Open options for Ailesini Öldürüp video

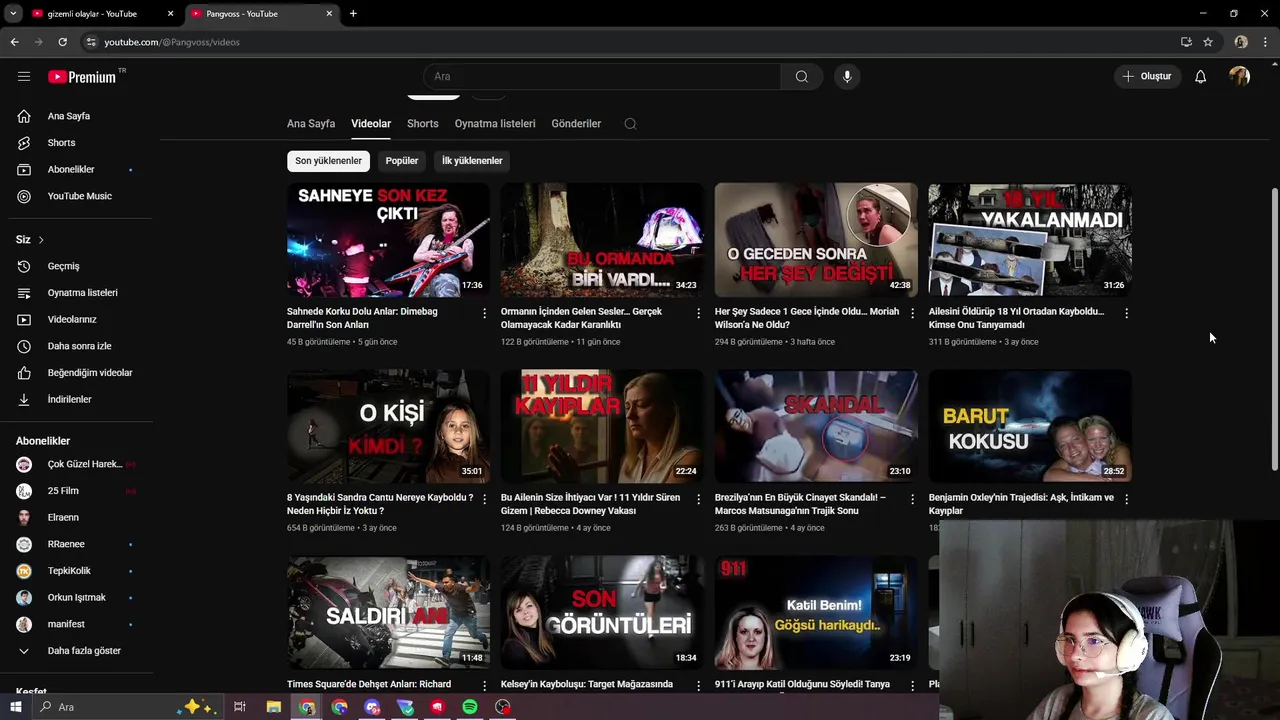tap(1127, 313)
